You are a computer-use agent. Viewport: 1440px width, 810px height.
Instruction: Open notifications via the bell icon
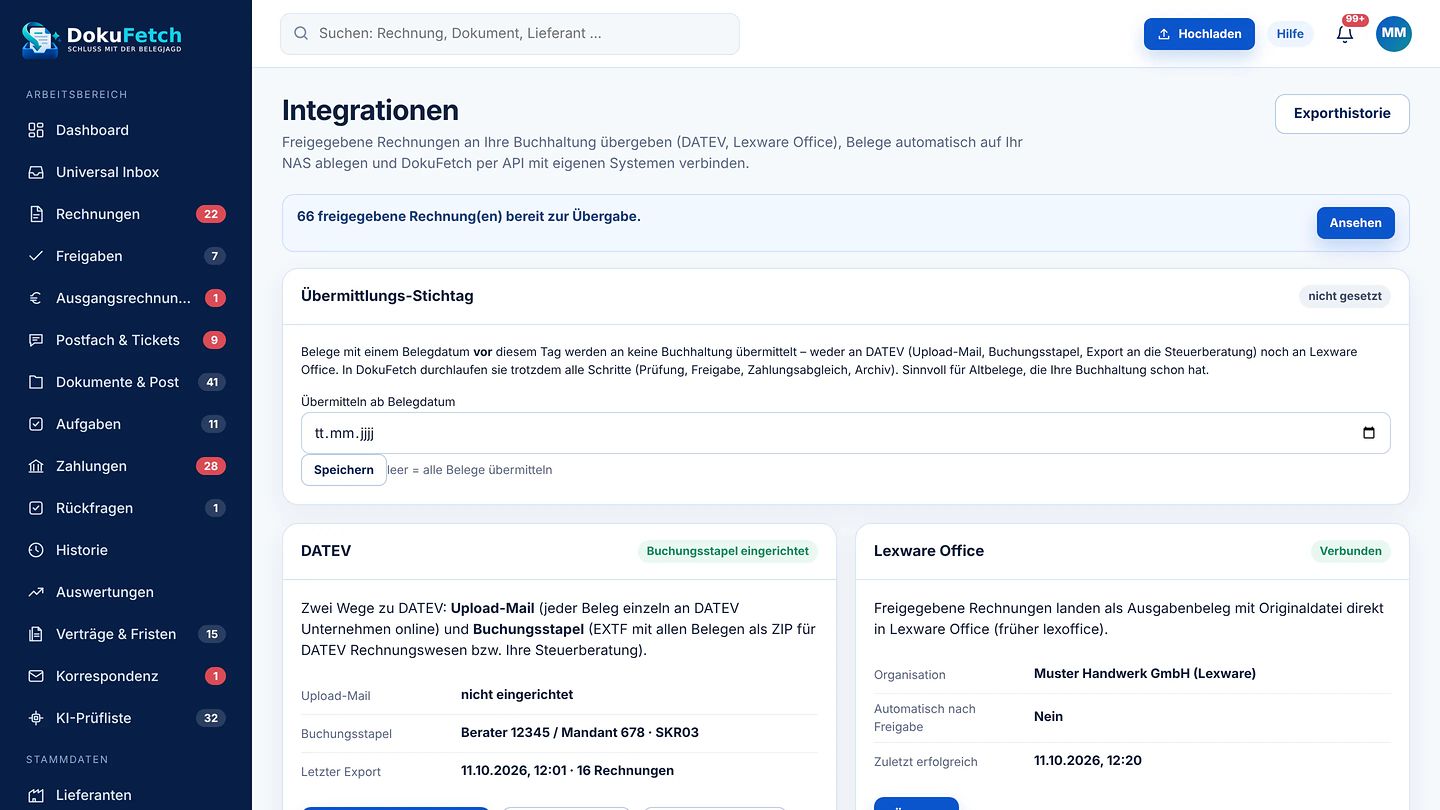pos(1345,34)
